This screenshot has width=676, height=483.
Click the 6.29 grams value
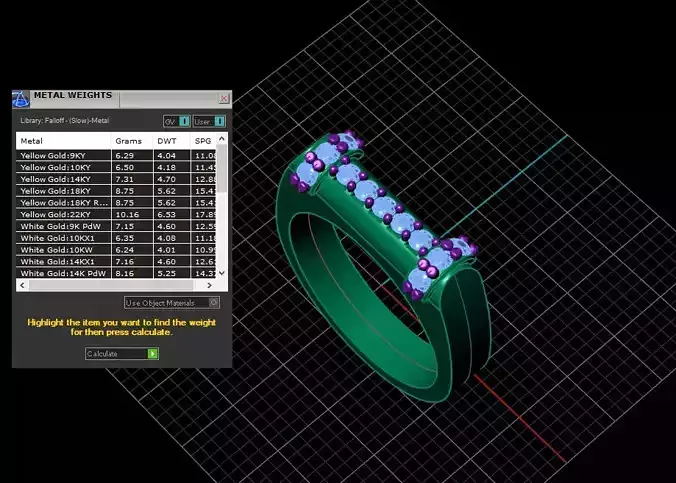[x=125, y=156]
